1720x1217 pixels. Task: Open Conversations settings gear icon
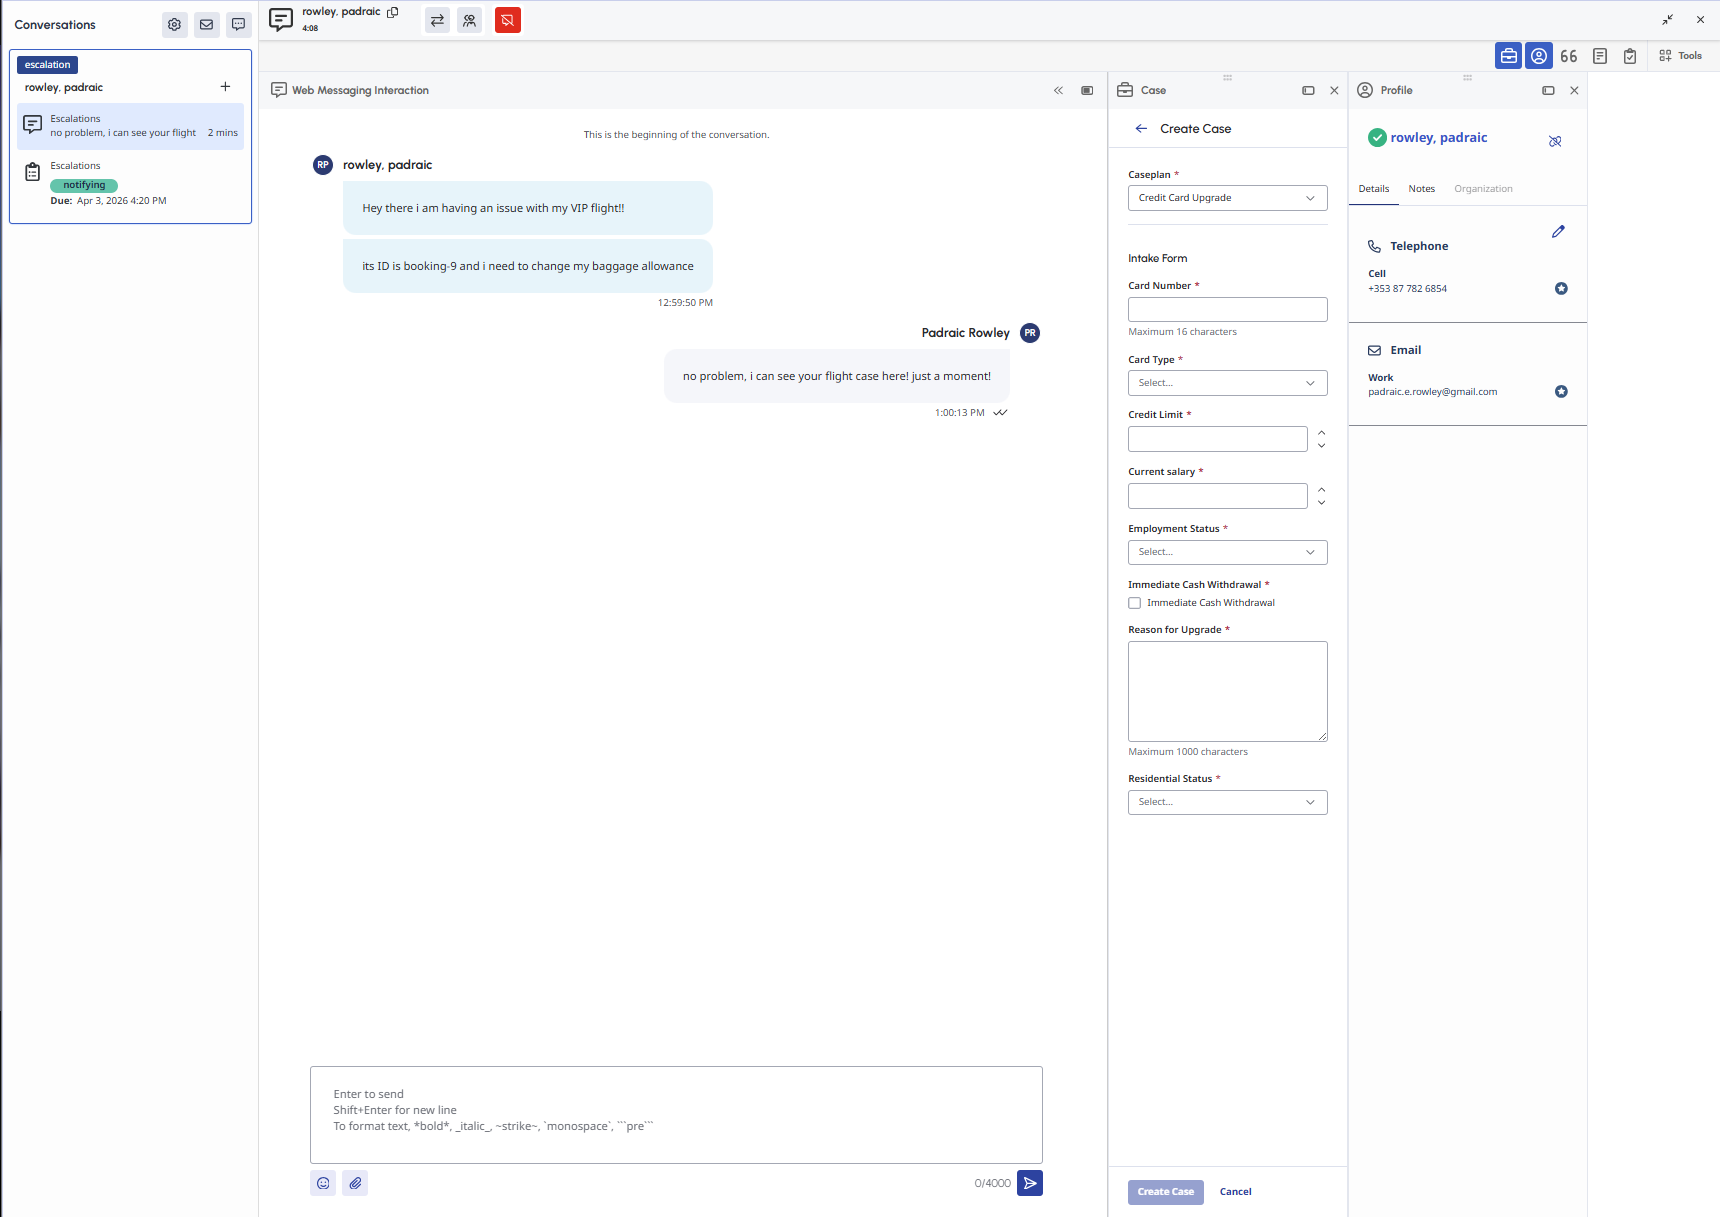point(175,25)
